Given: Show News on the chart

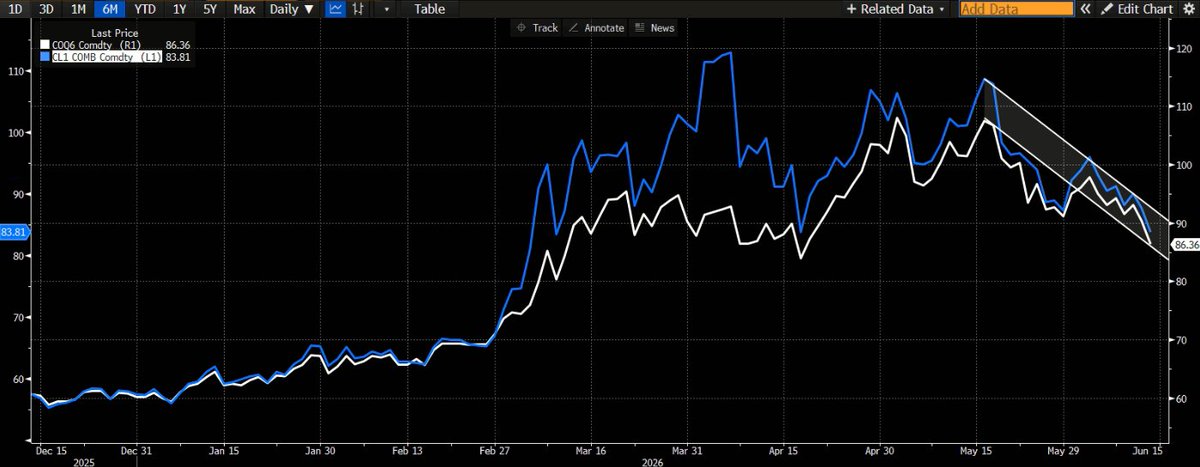Looking at the screenshot, I should [x=654, y=28].
